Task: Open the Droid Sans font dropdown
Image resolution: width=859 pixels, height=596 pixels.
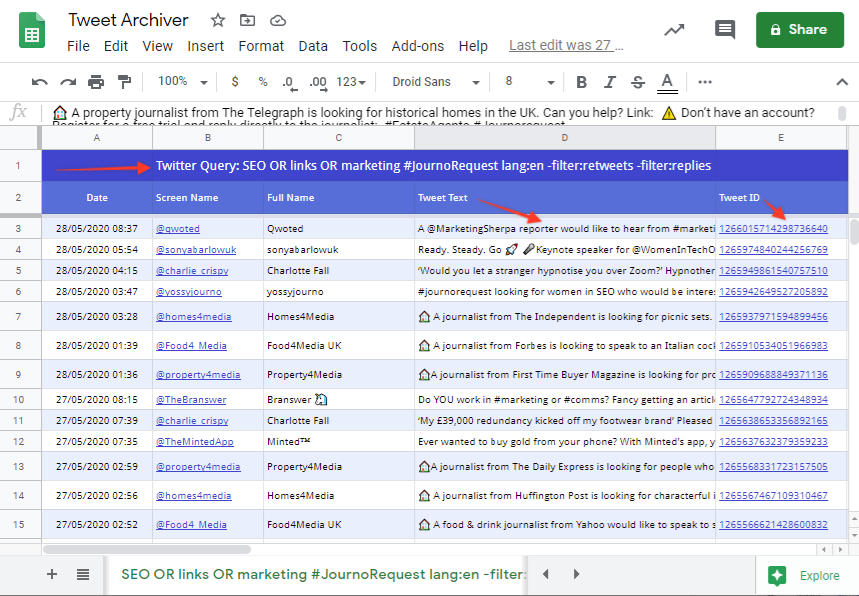Action: [436, 82]
